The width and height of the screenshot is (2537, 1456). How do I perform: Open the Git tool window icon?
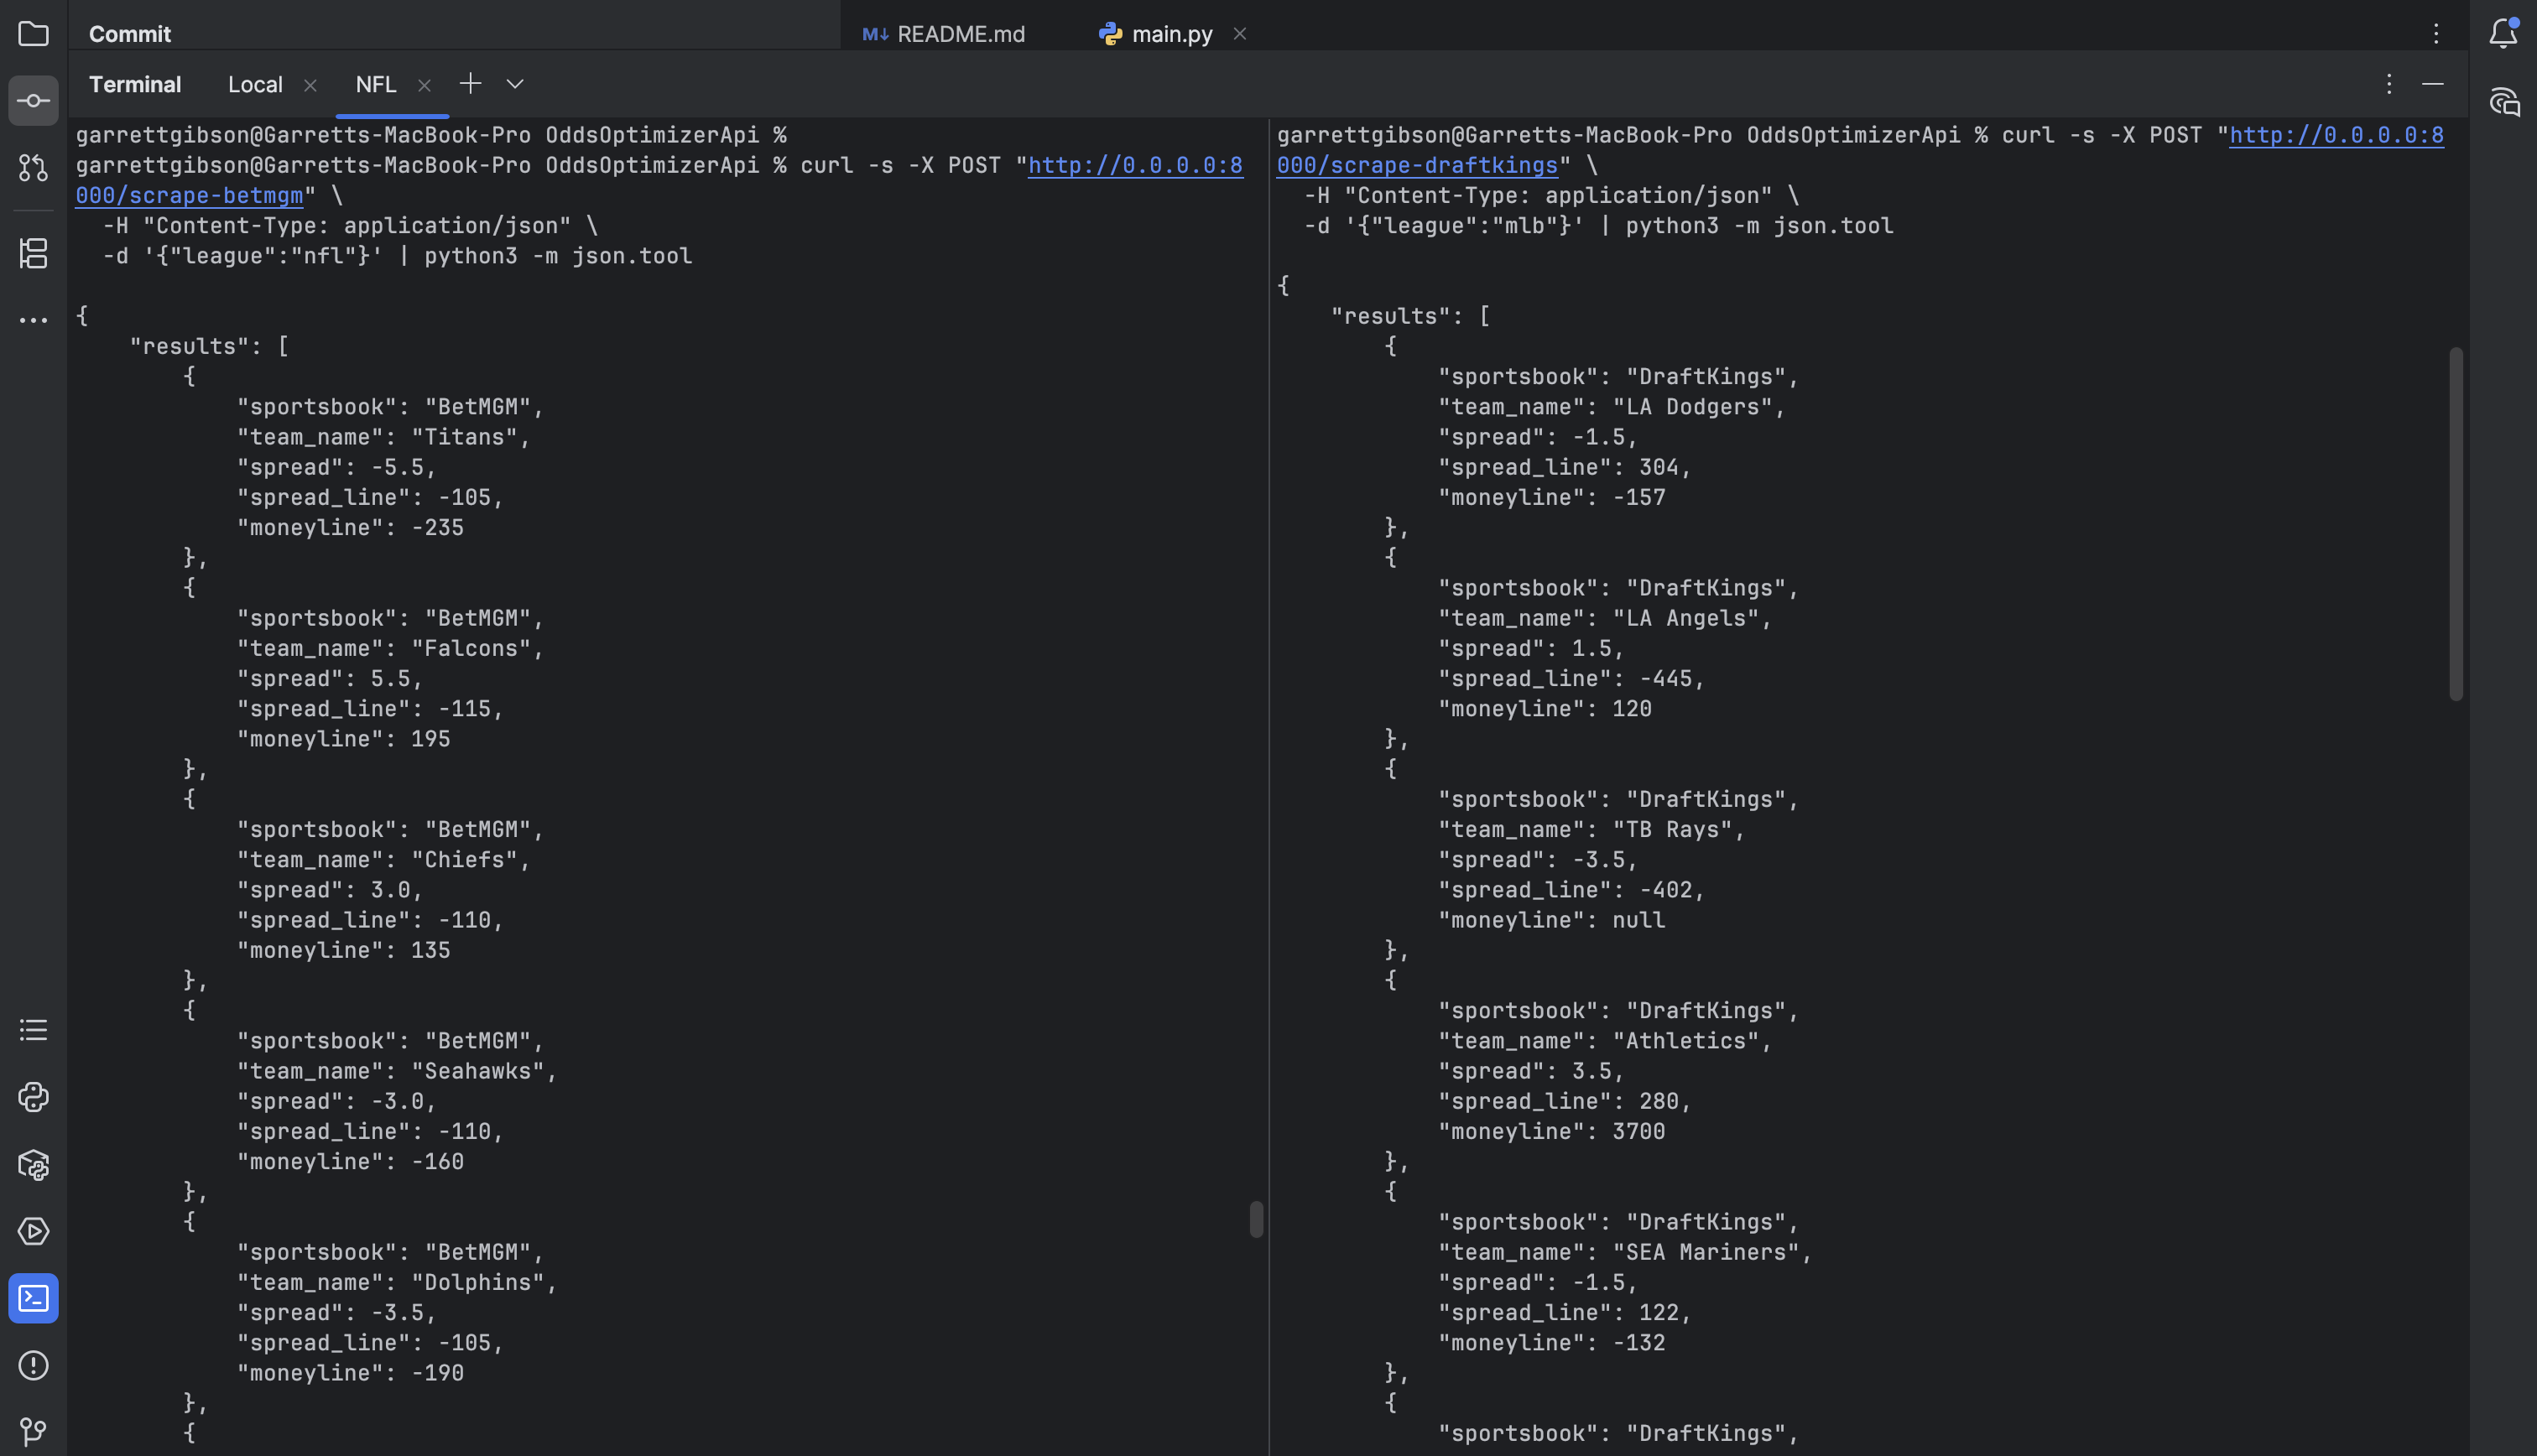click(33, 1432)
